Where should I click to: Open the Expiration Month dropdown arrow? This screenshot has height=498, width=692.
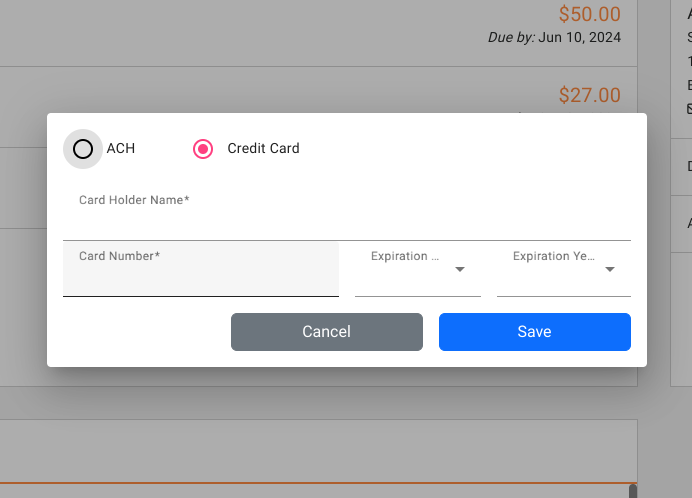click(x=460, y=269)
